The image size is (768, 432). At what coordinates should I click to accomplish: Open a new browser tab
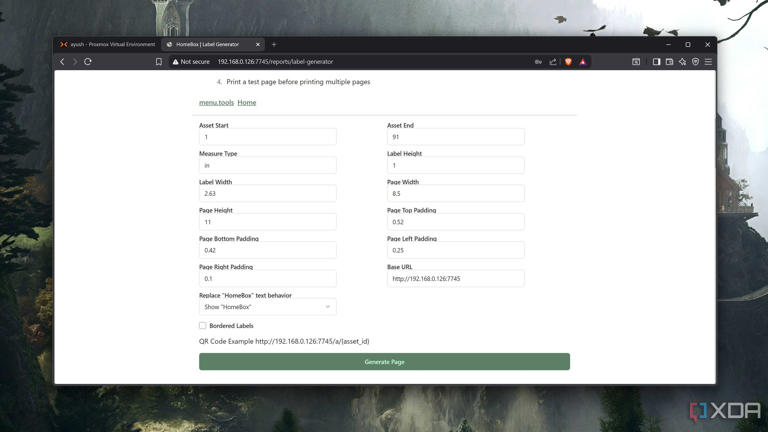(x=274, y=45)
